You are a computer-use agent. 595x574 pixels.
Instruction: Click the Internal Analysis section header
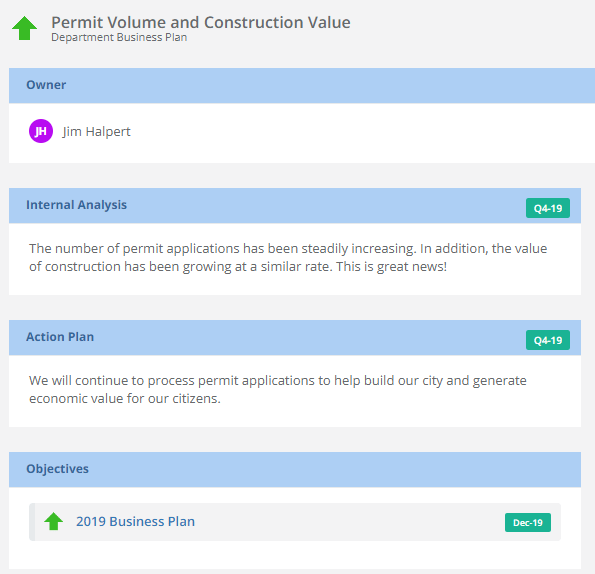tap(295, 206)
